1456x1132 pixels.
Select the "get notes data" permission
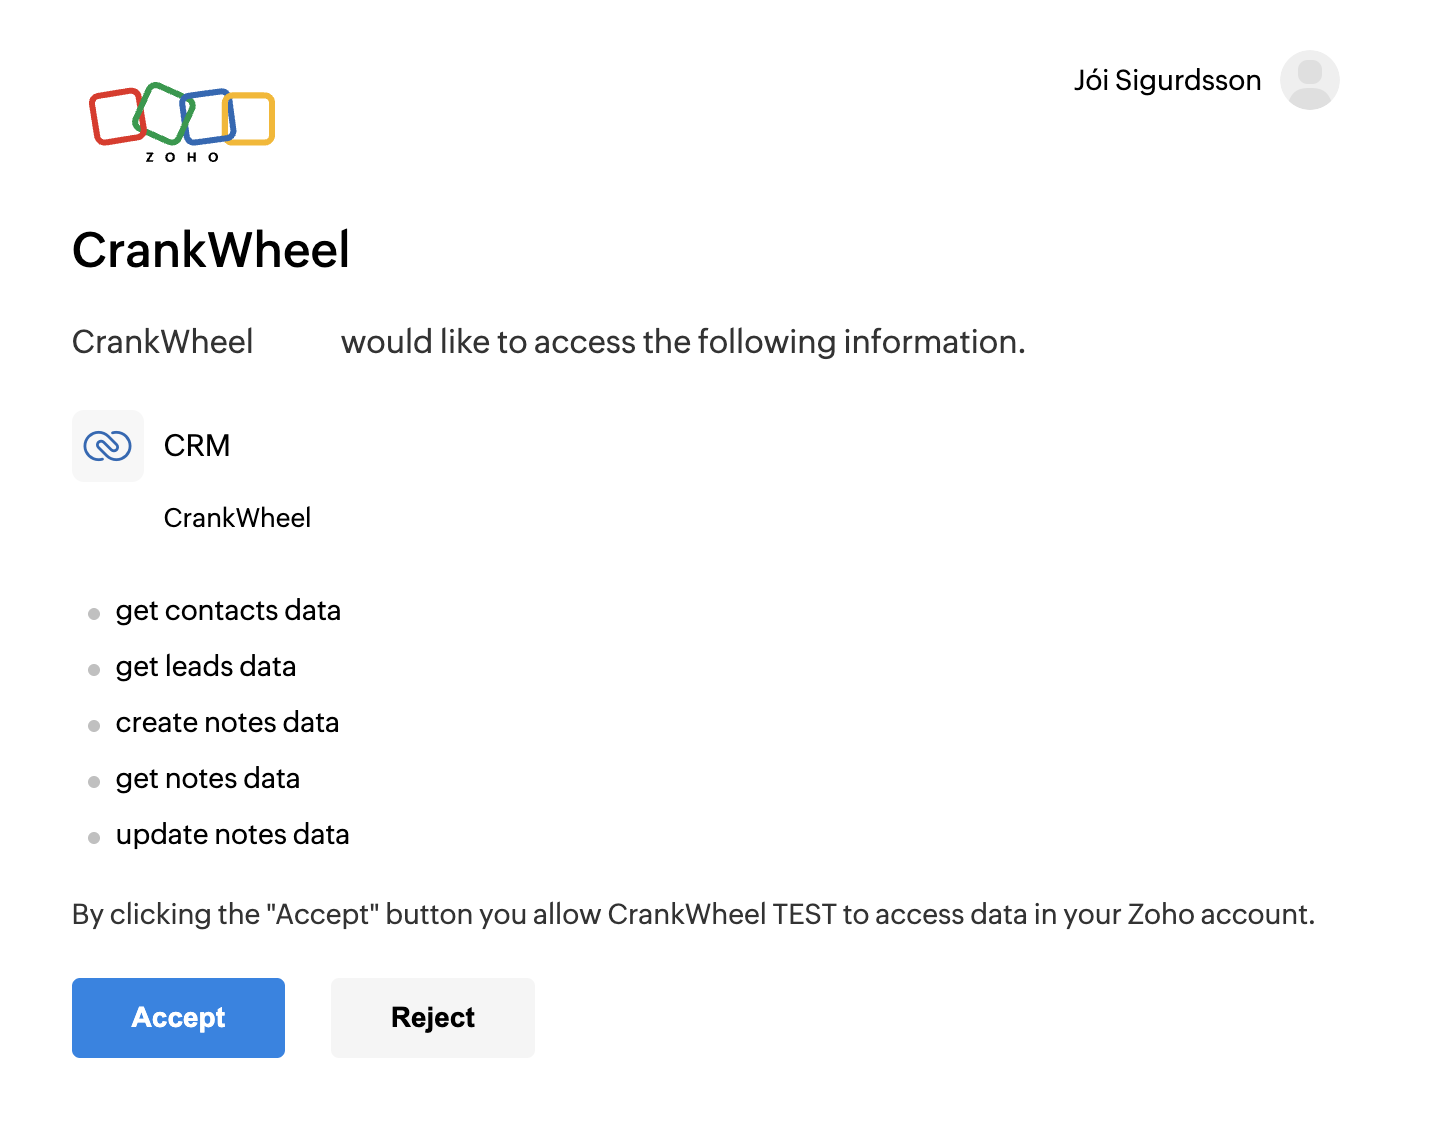pos(208,778)
